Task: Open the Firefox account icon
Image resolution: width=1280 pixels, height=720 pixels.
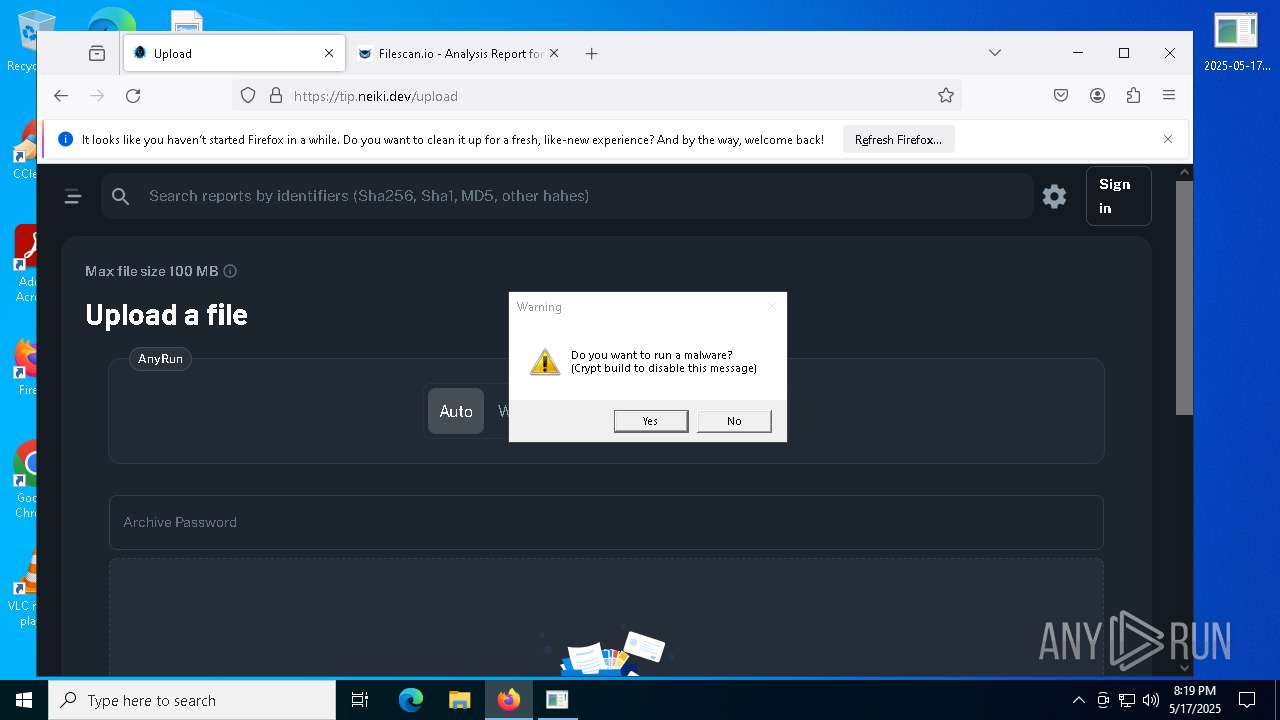Action: pyautogui.click(x=1097, y=96)
